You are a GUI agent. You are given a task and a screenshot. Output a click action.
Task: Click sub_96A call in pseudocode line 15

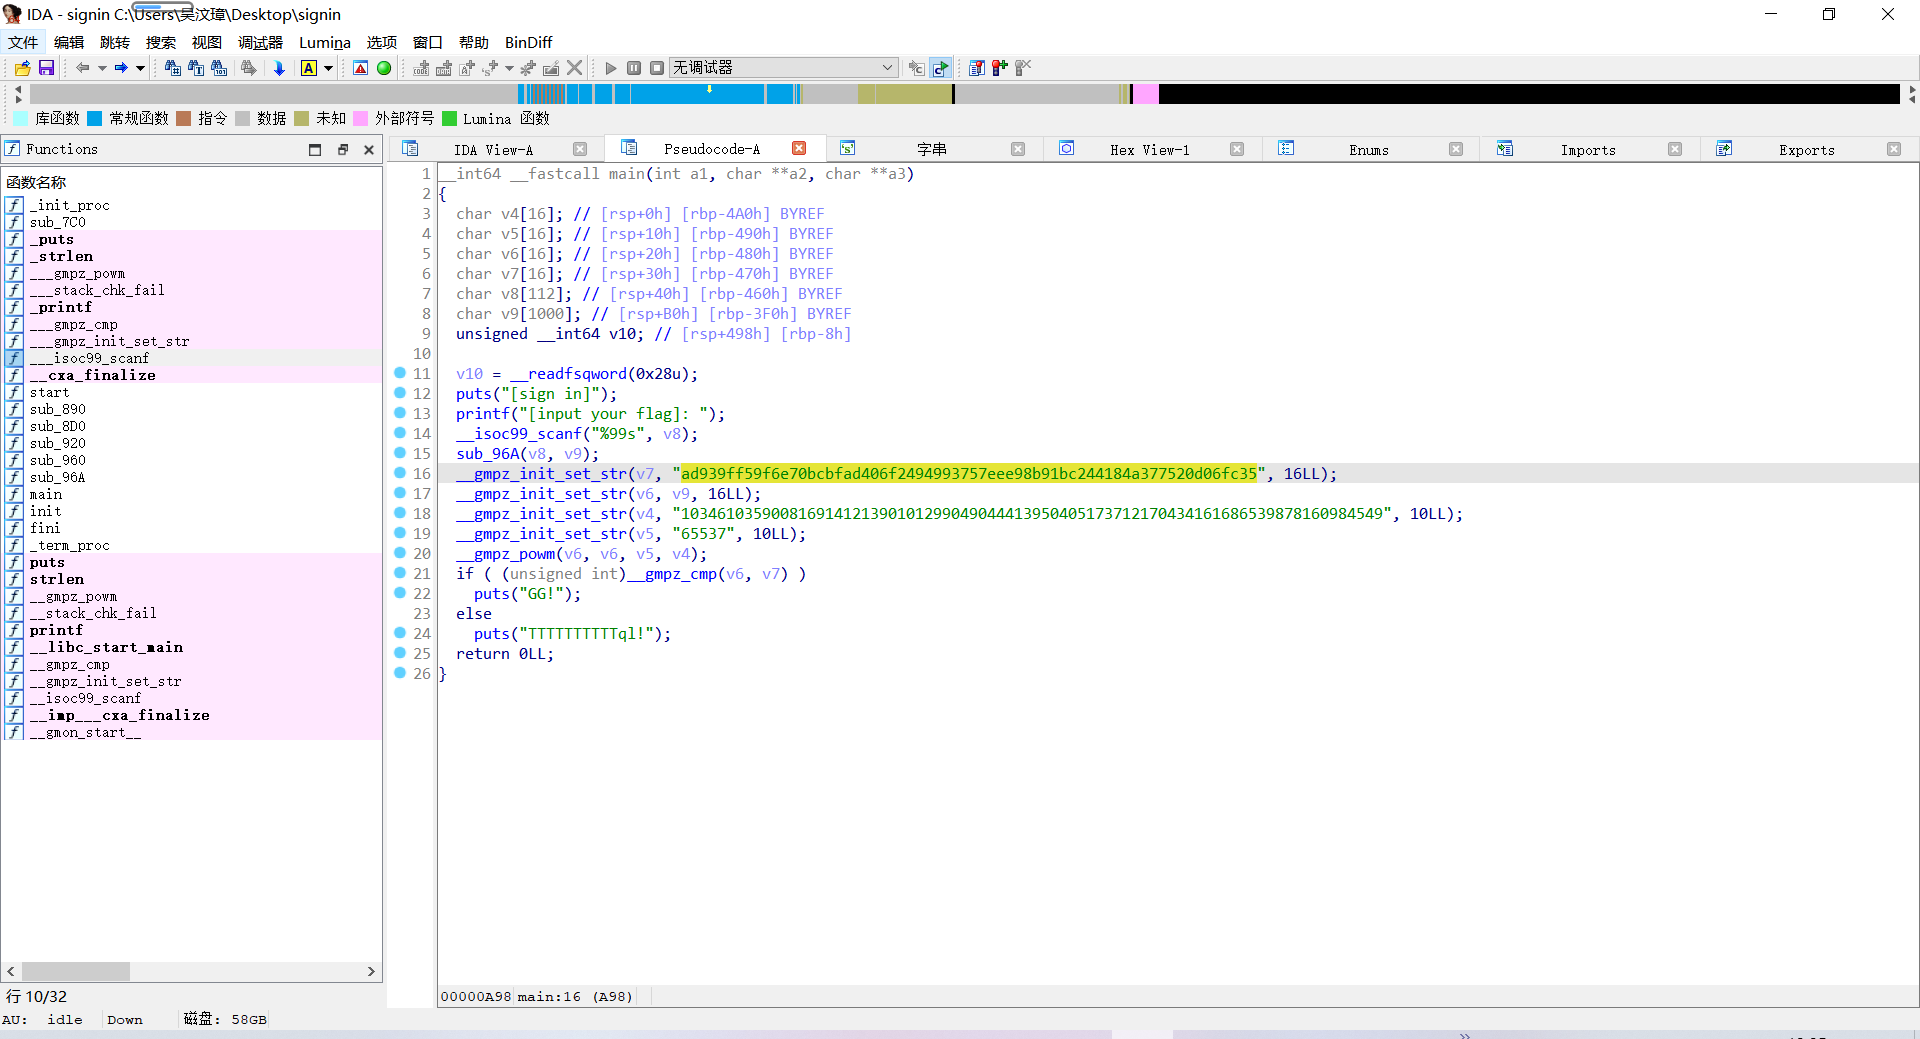487,454
